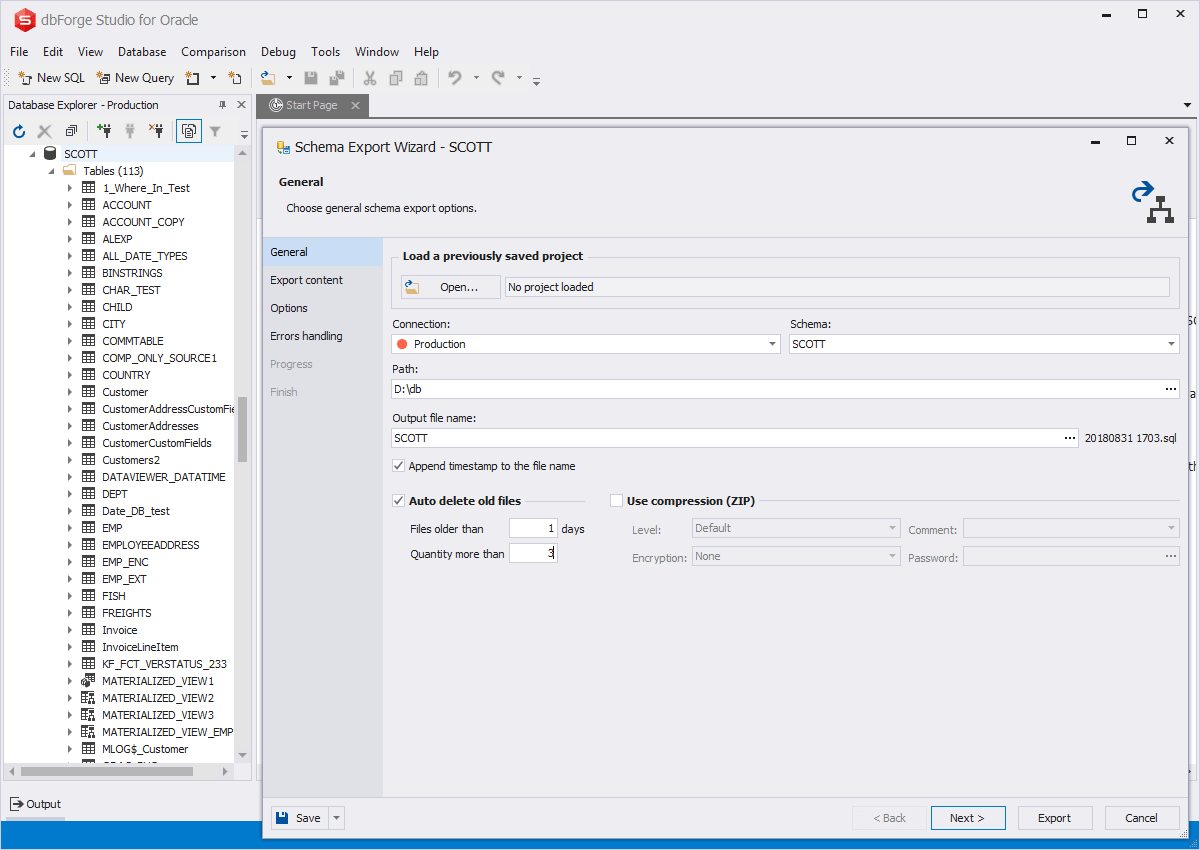
Task: Toggle the highlighted Show Details icon in Database Explorer
Action: [189, 130]
